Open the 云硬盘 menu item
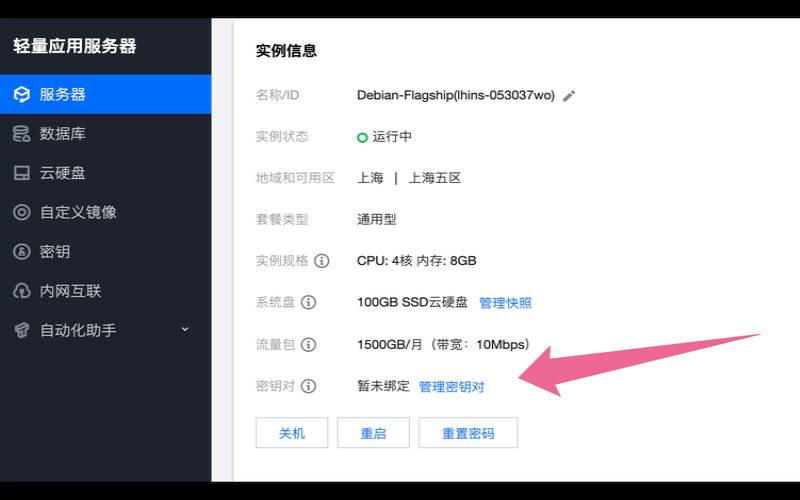Viewport: 800px width, 500px height. point(106,173)
